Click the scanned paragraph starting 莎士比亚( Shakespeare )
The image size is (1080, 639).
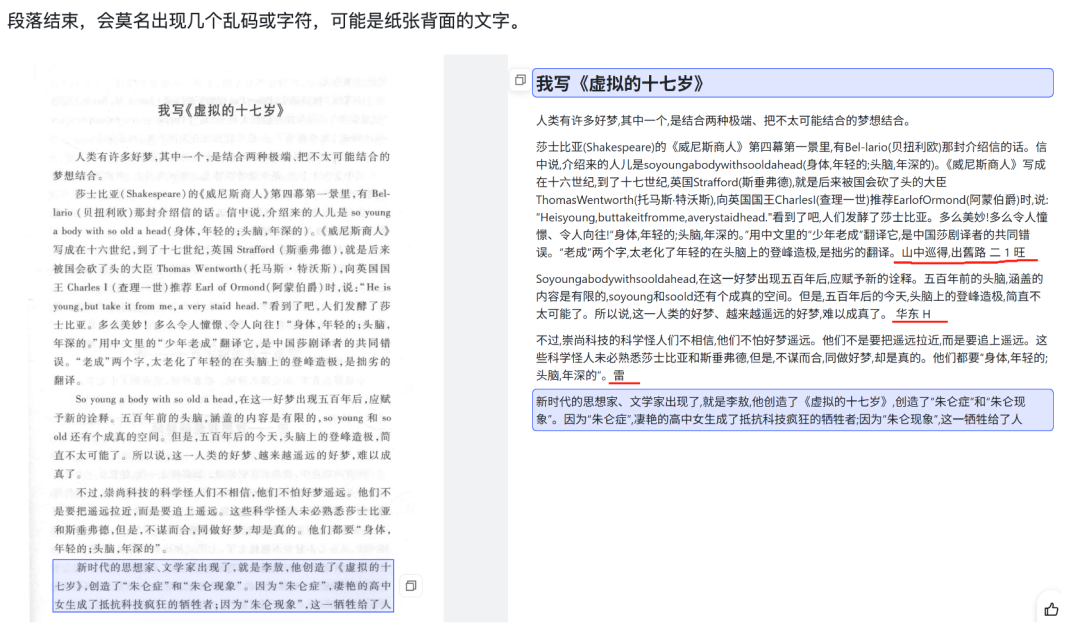[222, 287]
